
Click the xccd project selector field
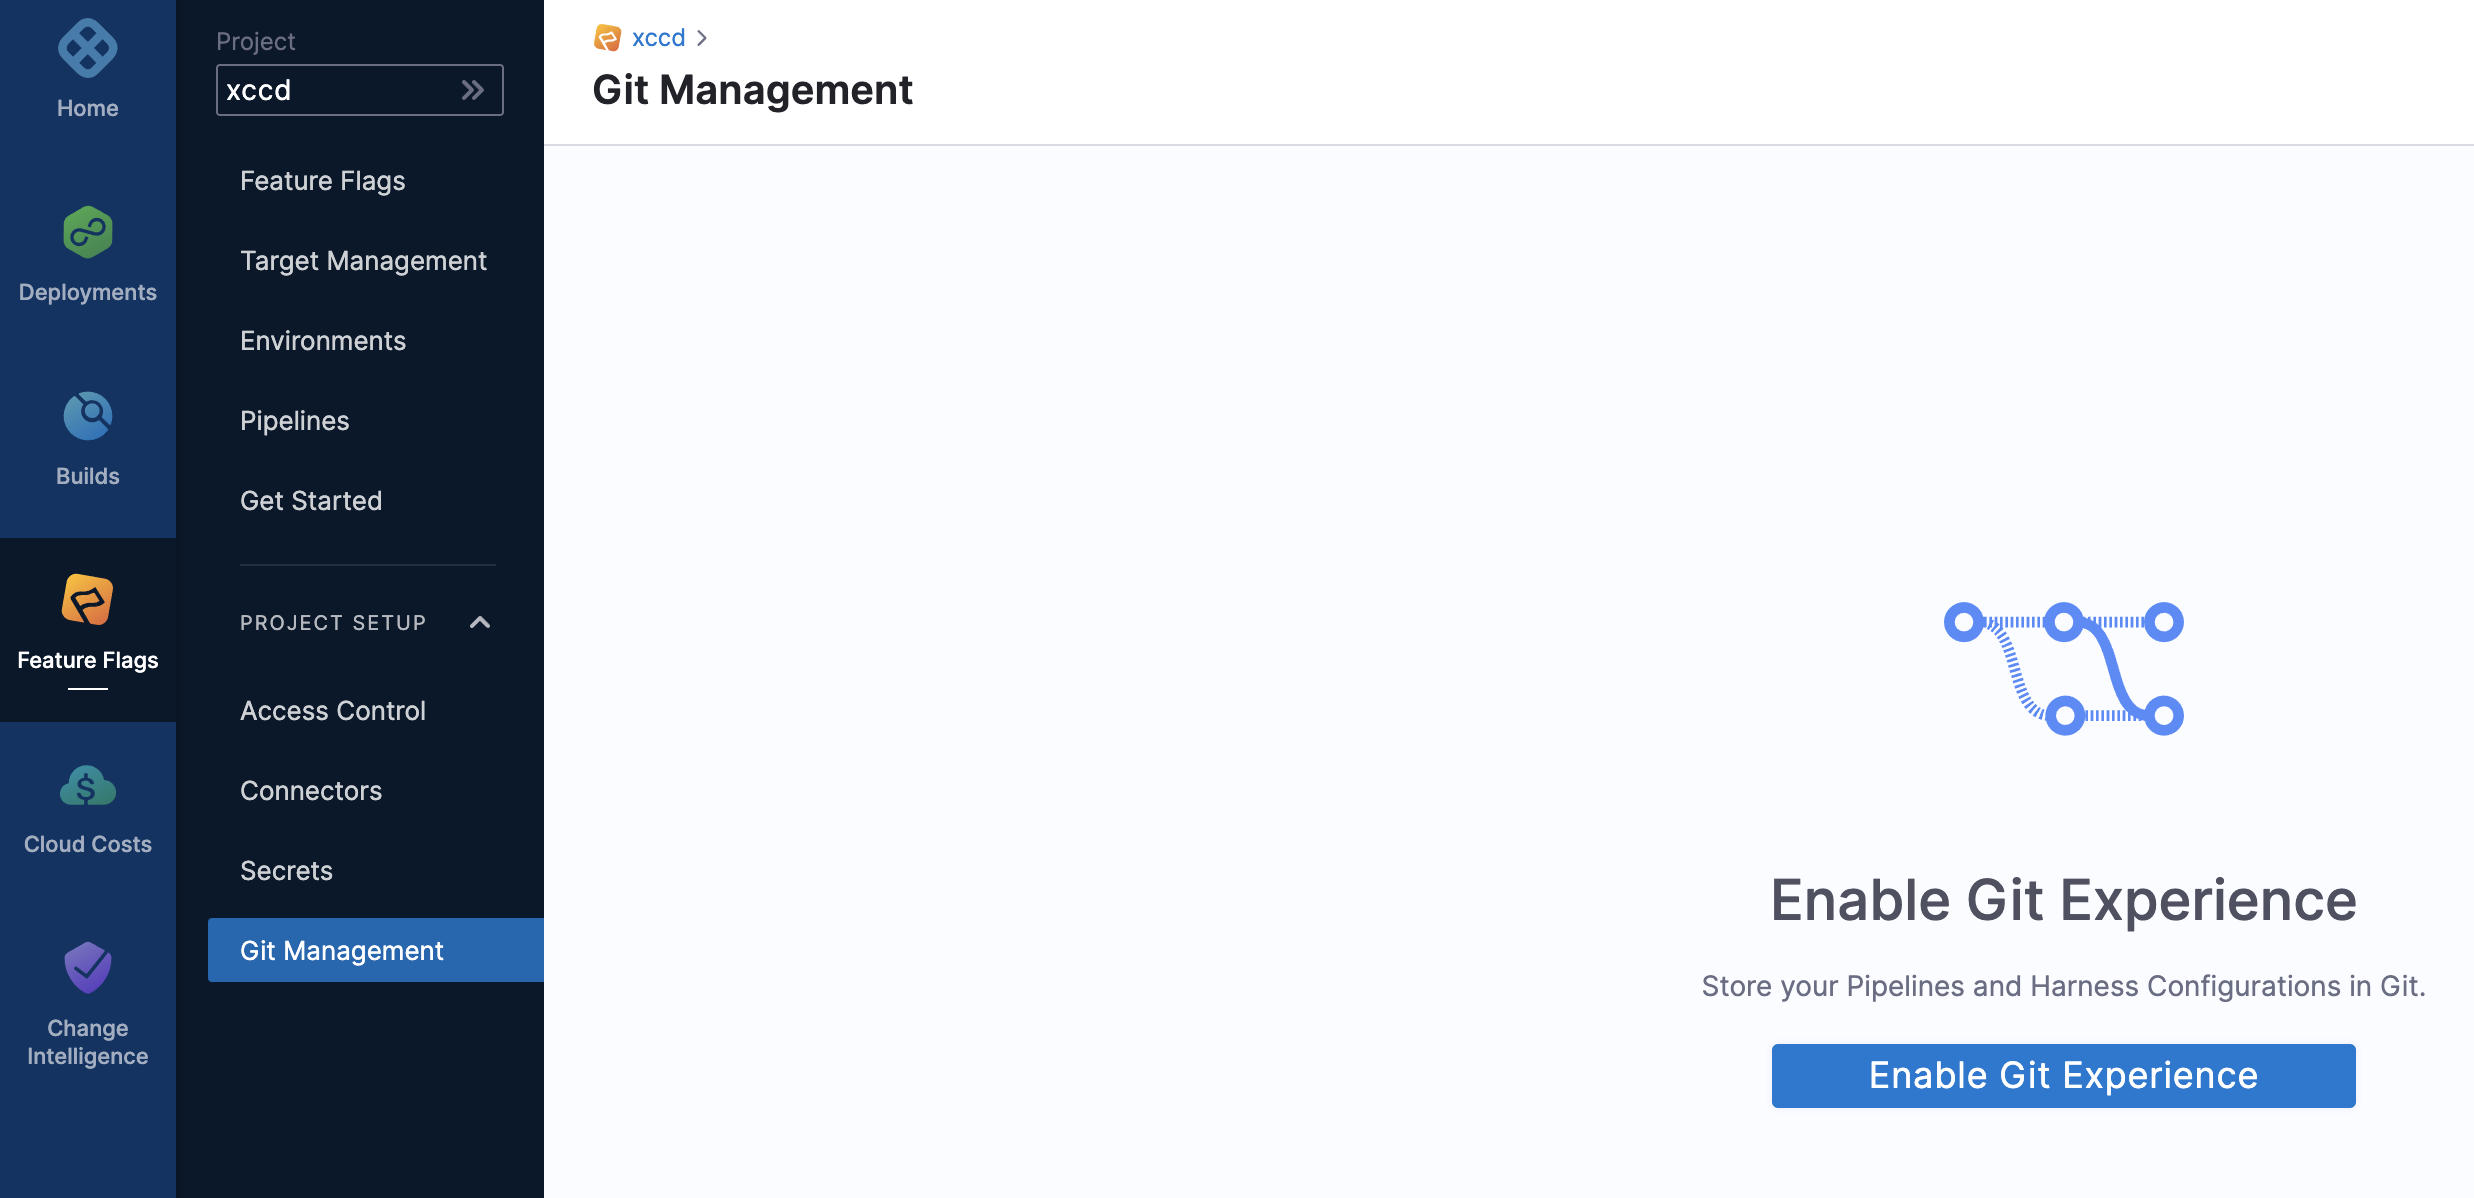[x=359, y=90]
